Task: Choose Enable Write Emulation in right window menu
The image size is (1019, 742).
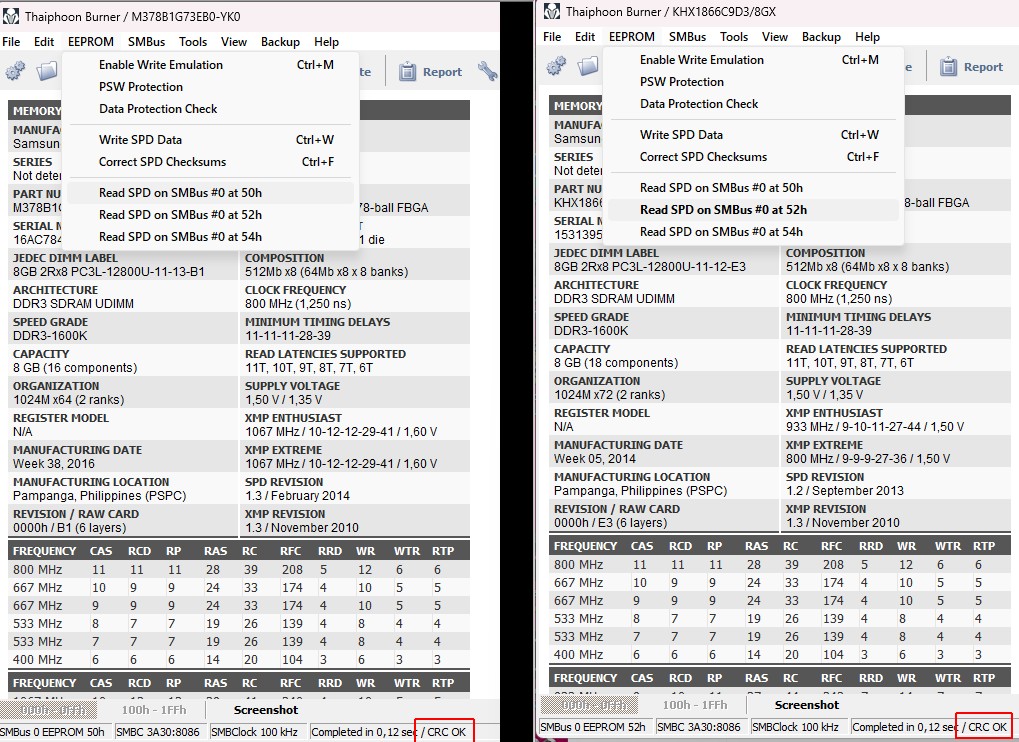Action: (753, 59)
